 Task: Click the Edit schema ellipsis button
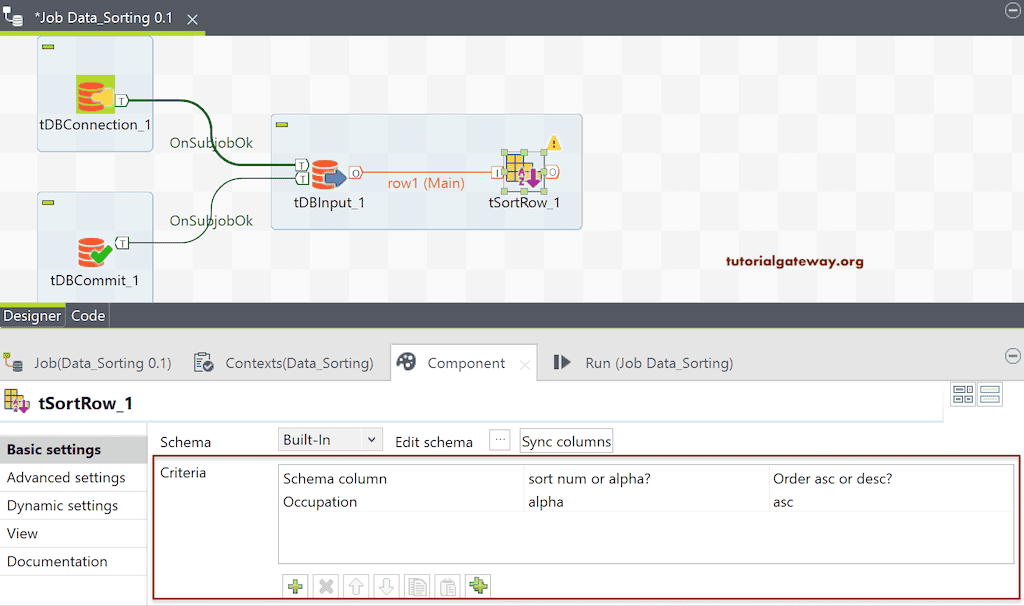pos(499,440)
